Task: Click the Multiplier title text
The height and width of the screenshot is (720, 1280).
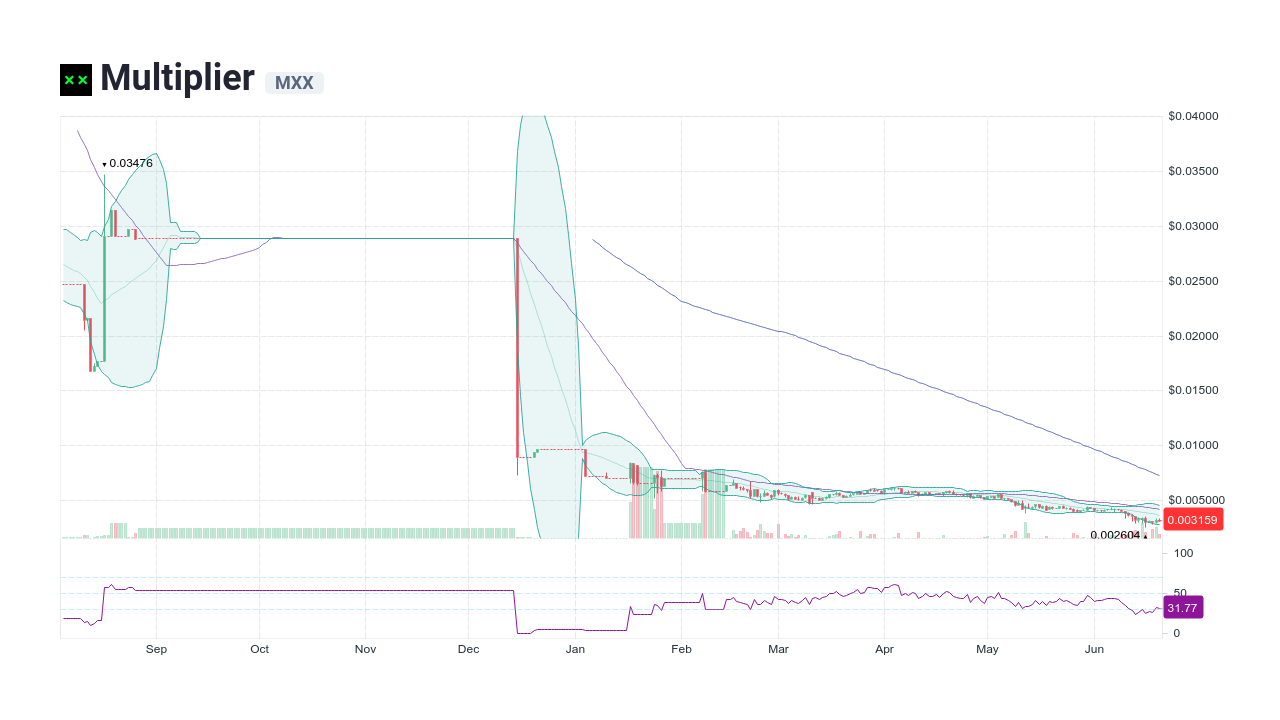Action: pyautogui.click(x=177, y=78)
